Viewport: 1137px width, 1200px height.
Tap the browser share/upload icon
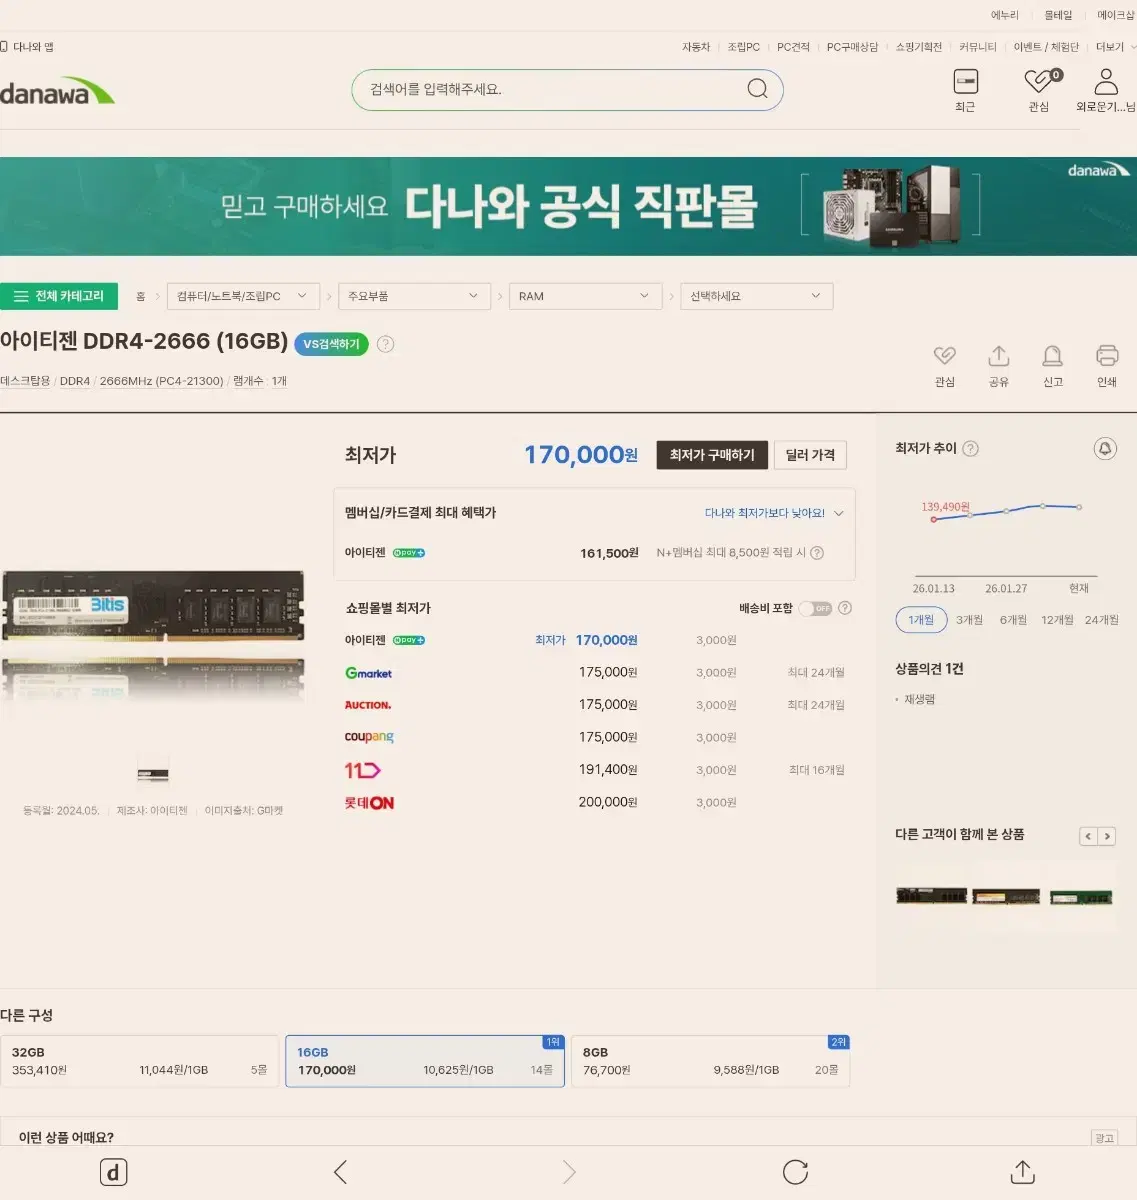(1022, 1172)
